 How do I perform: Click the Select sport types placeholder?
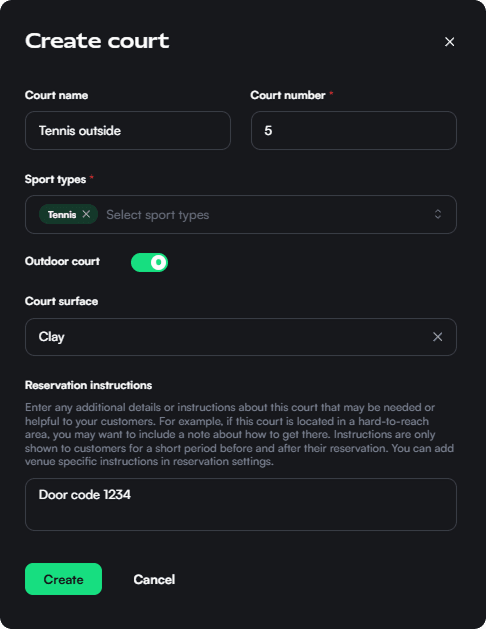(158, 215)
